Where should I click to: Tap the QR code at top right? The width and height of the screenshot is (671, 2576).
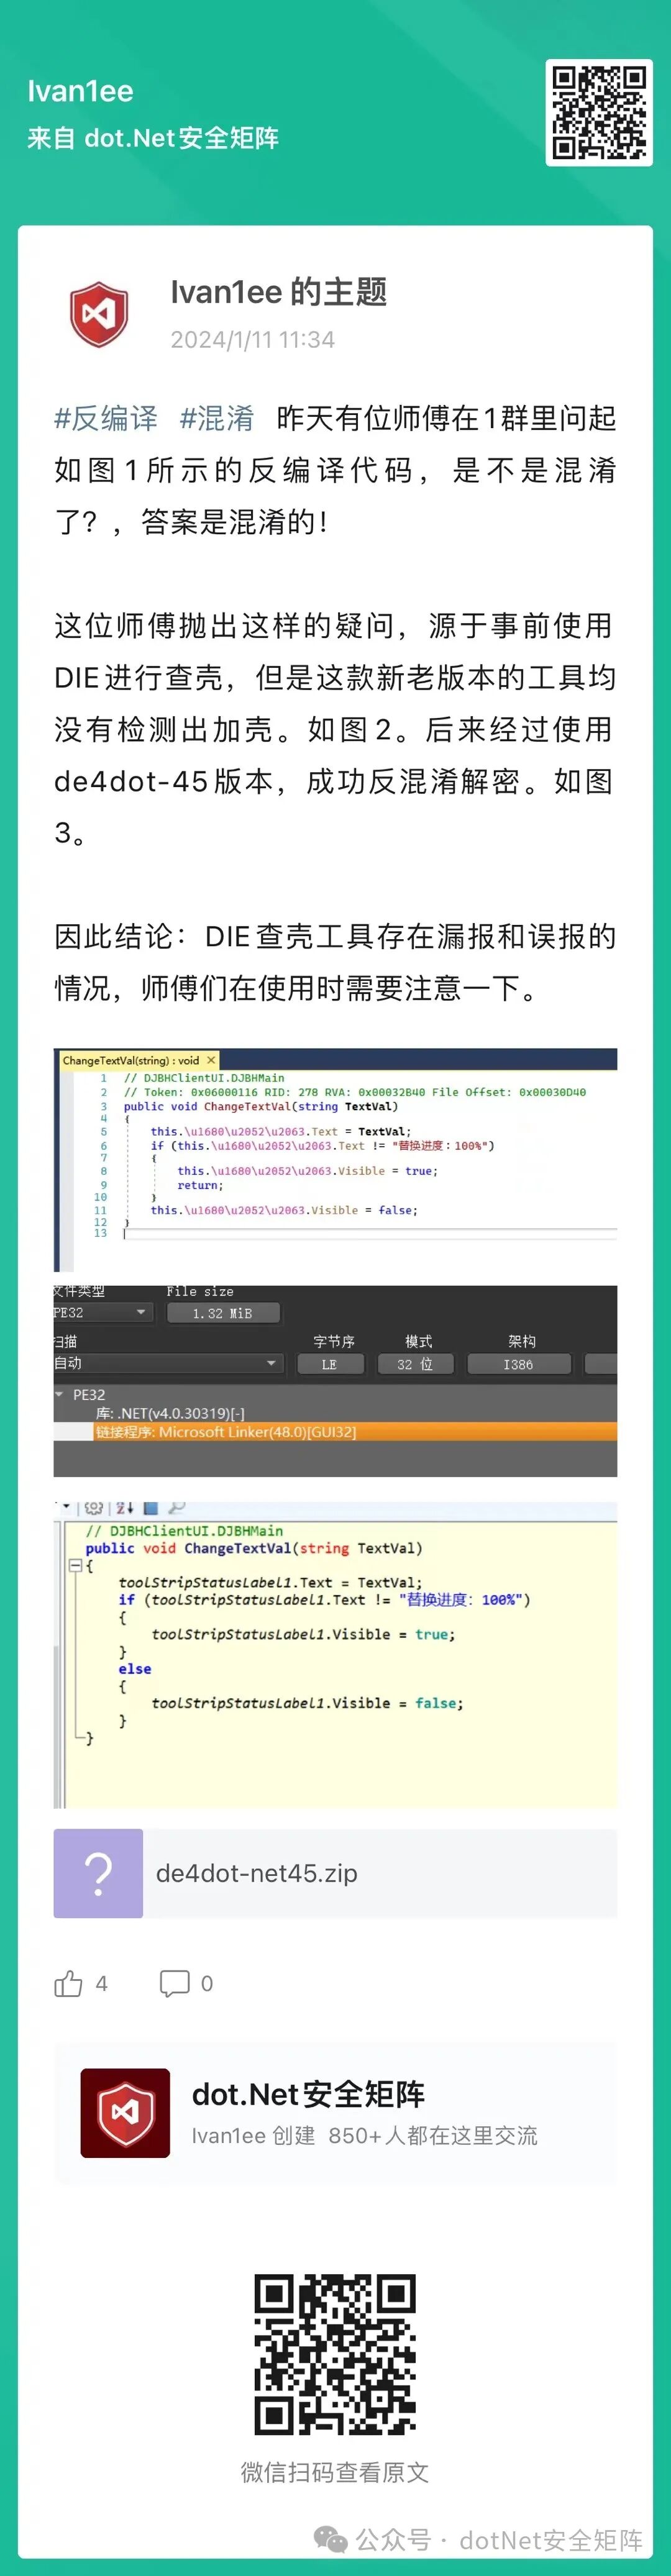[x=599, y=112]
